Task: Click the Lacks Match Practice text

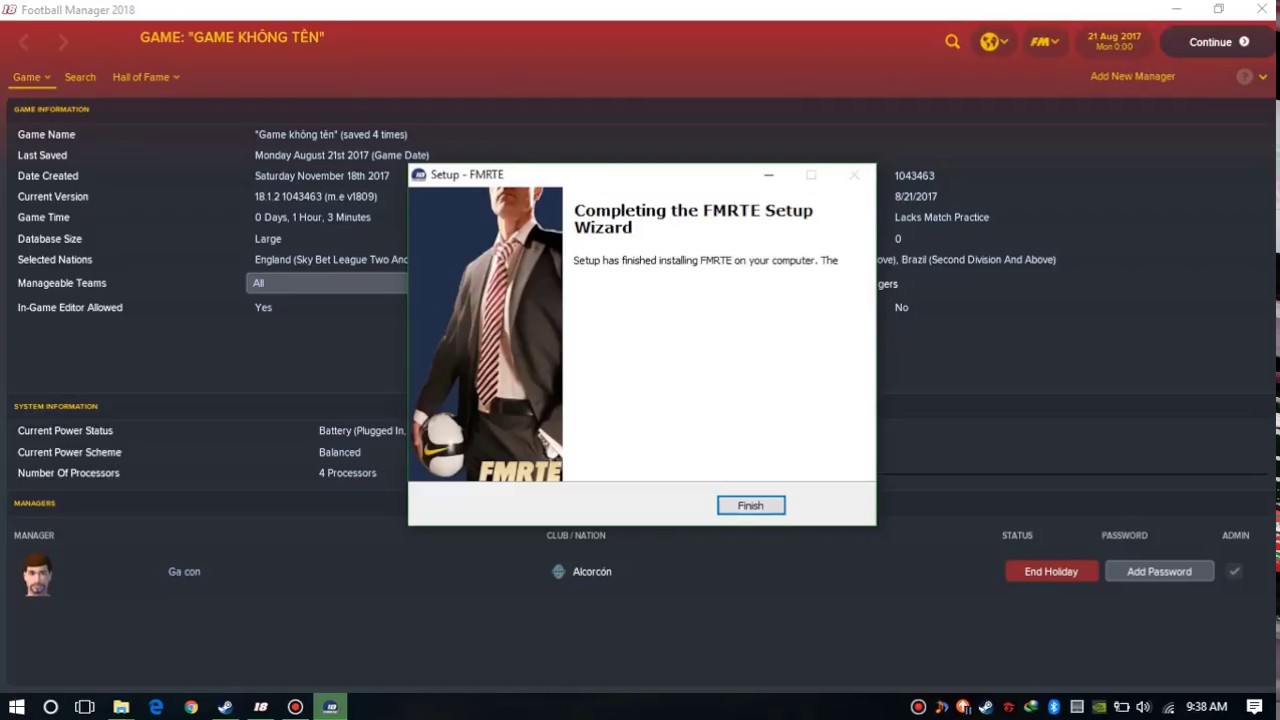Action: [942, 217]
